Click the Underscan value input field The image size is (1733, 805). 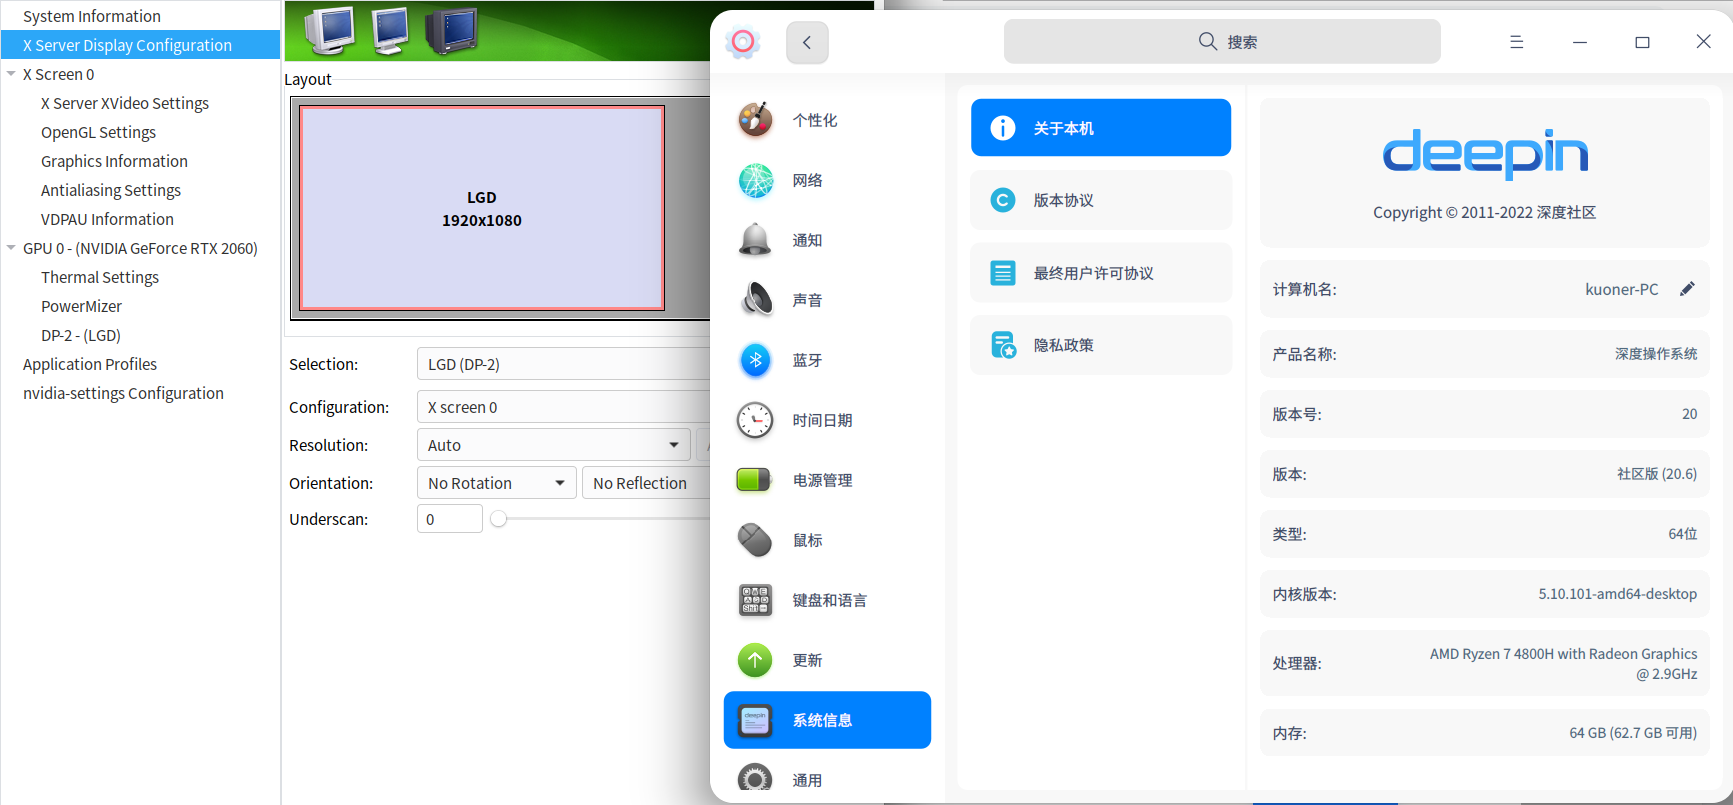point(450,519)
